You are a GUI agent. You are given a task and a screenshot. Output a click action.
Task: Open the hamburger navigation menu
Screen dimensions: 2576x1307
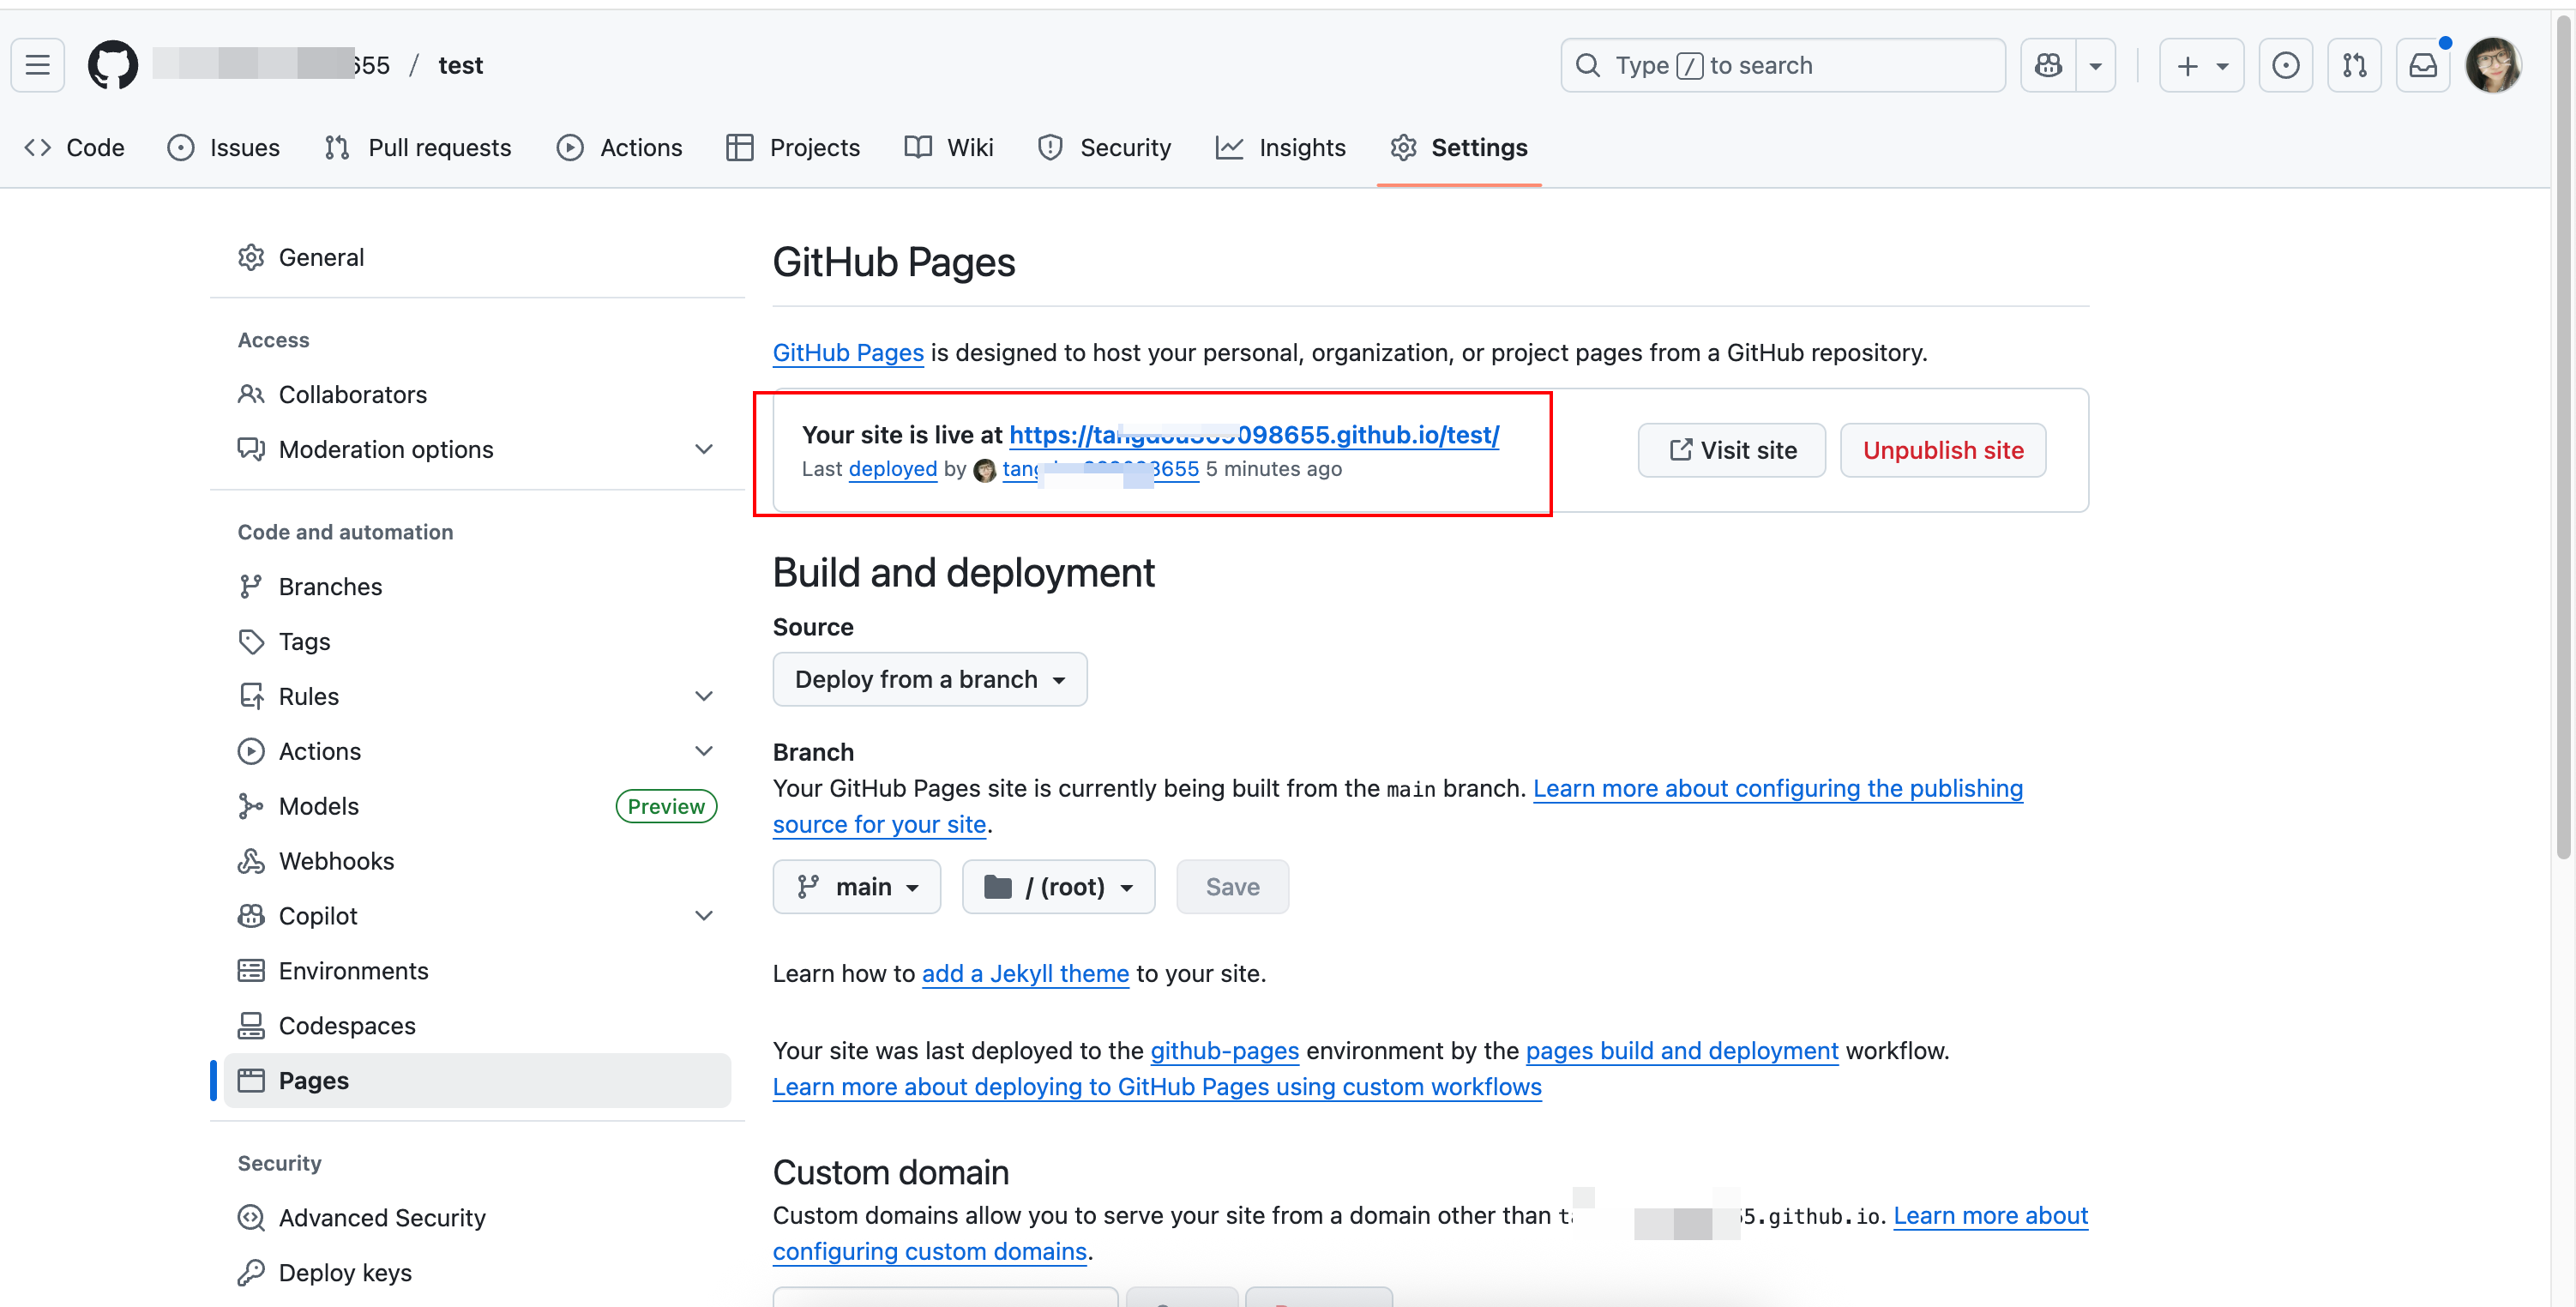[x=38, y=65]
